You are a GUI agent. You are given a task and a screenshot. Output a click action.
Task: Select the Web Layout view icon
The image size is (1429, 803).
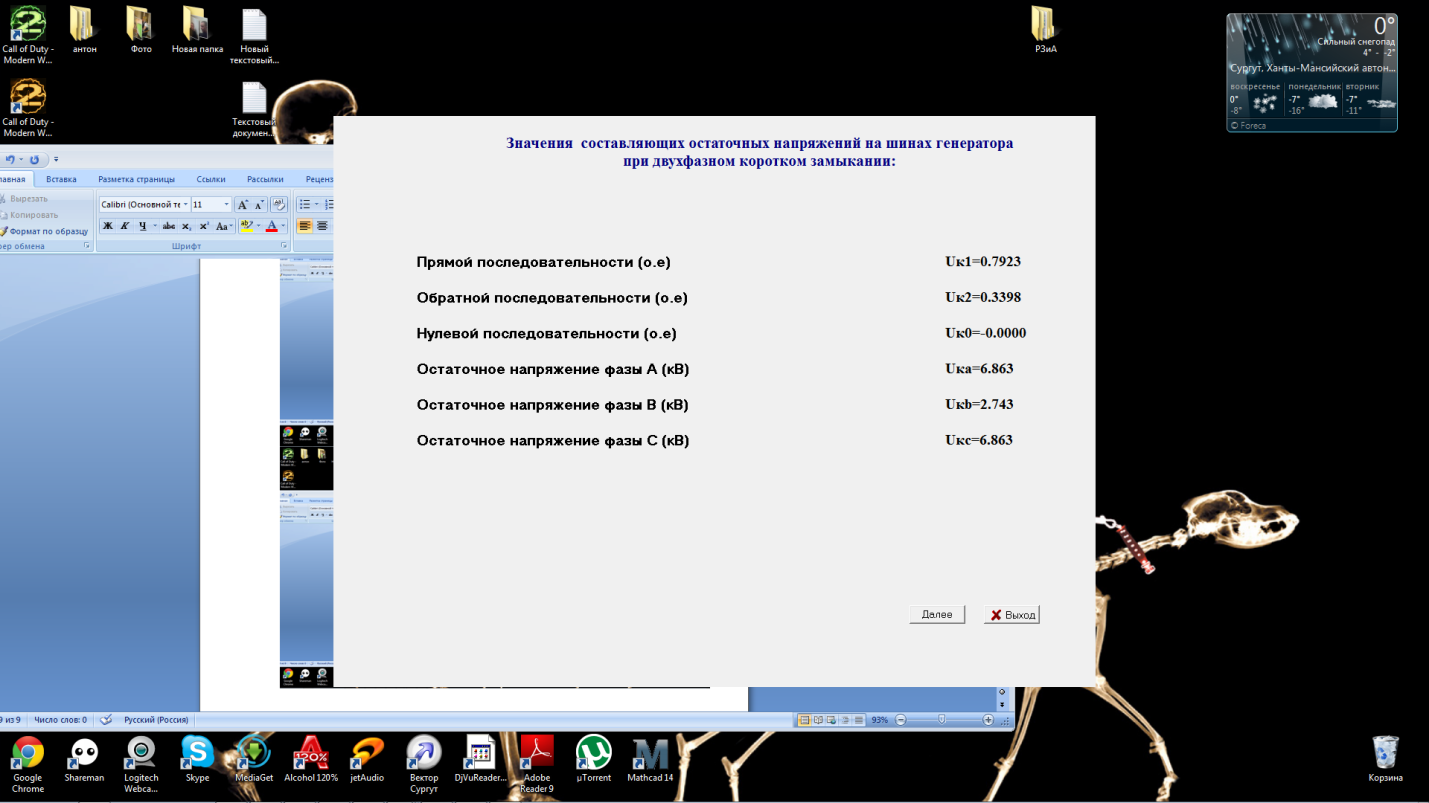pyautogui.click(x=831, y=720)
